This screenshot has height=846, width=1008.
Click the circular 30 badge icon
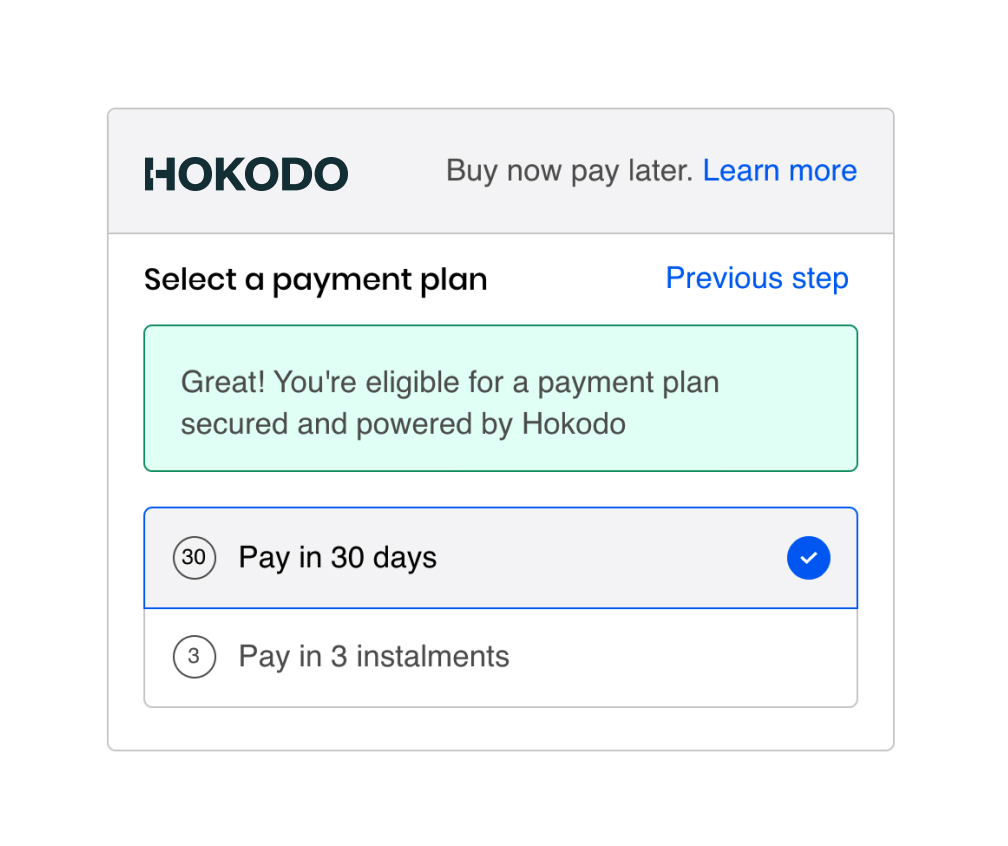coord(194,558)
